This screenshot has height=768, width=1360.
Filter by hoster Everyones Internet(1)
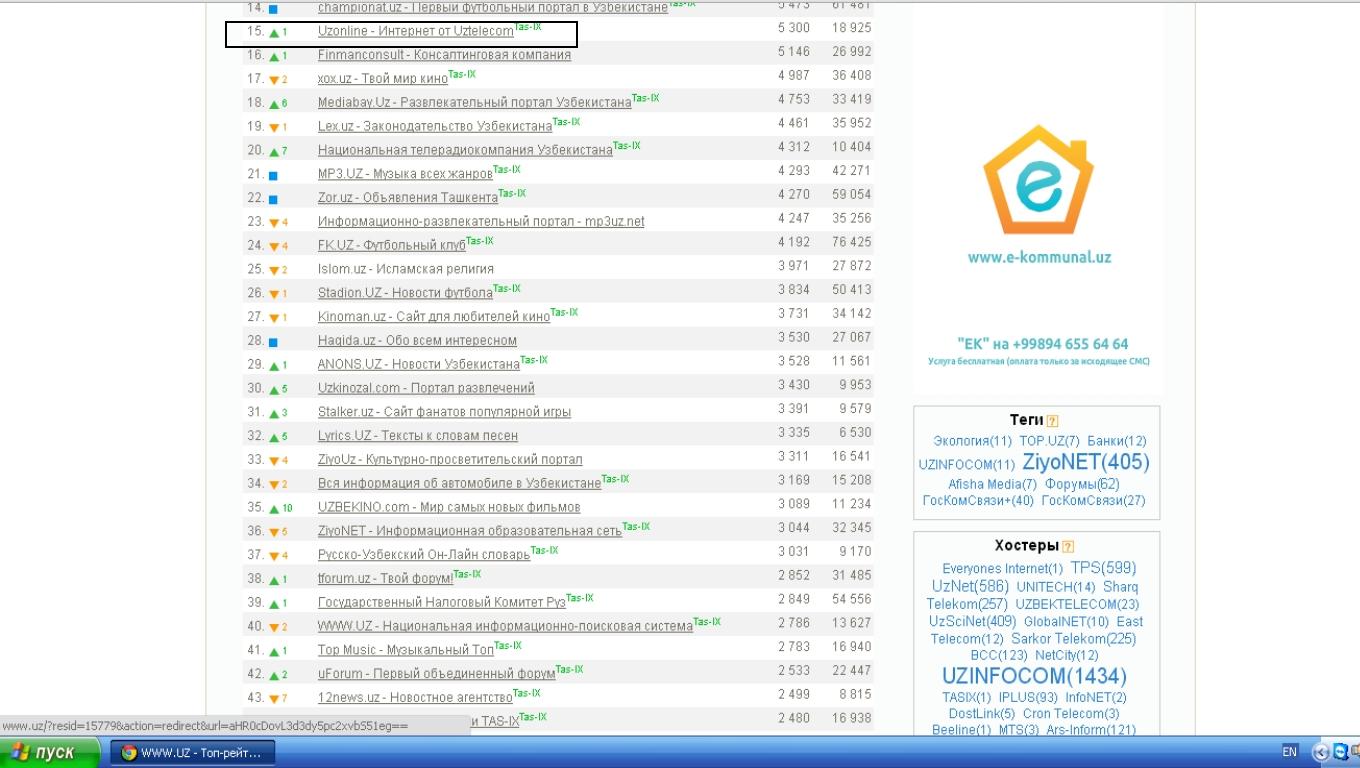point(1003,569)
